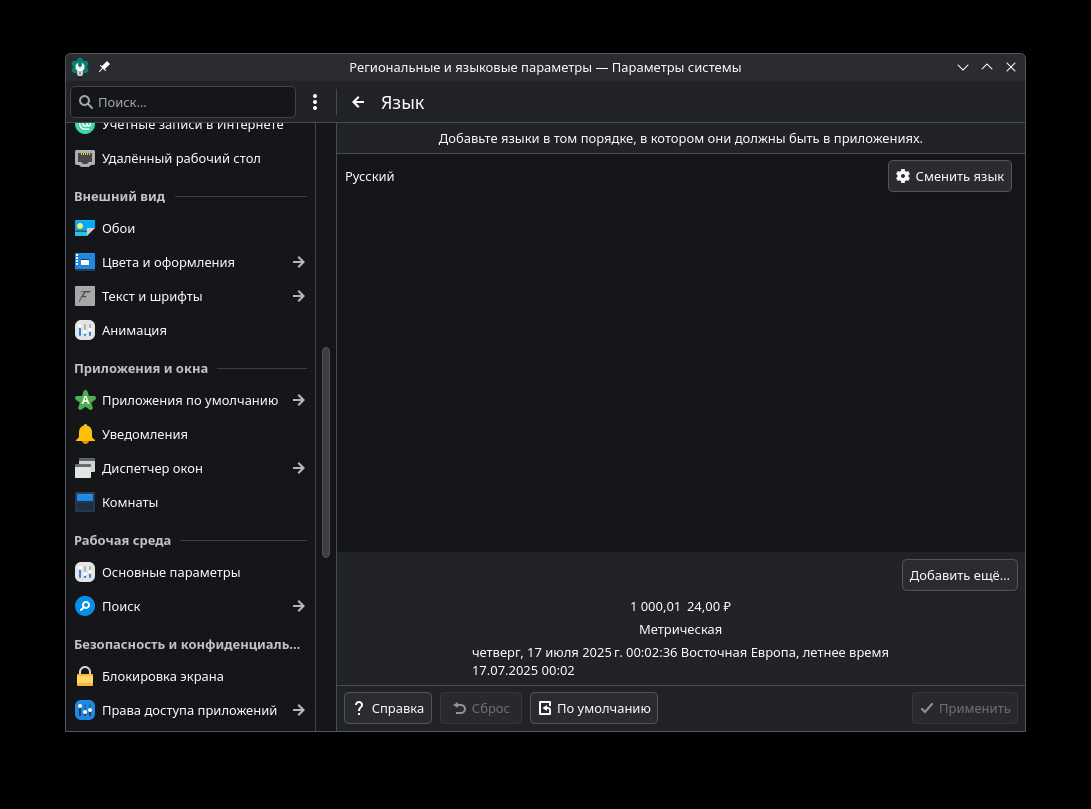Expand Текст и шрифты submenu arrow
Image resolution: width=1091 pixels, height=809 pixels.
(298, 296)
